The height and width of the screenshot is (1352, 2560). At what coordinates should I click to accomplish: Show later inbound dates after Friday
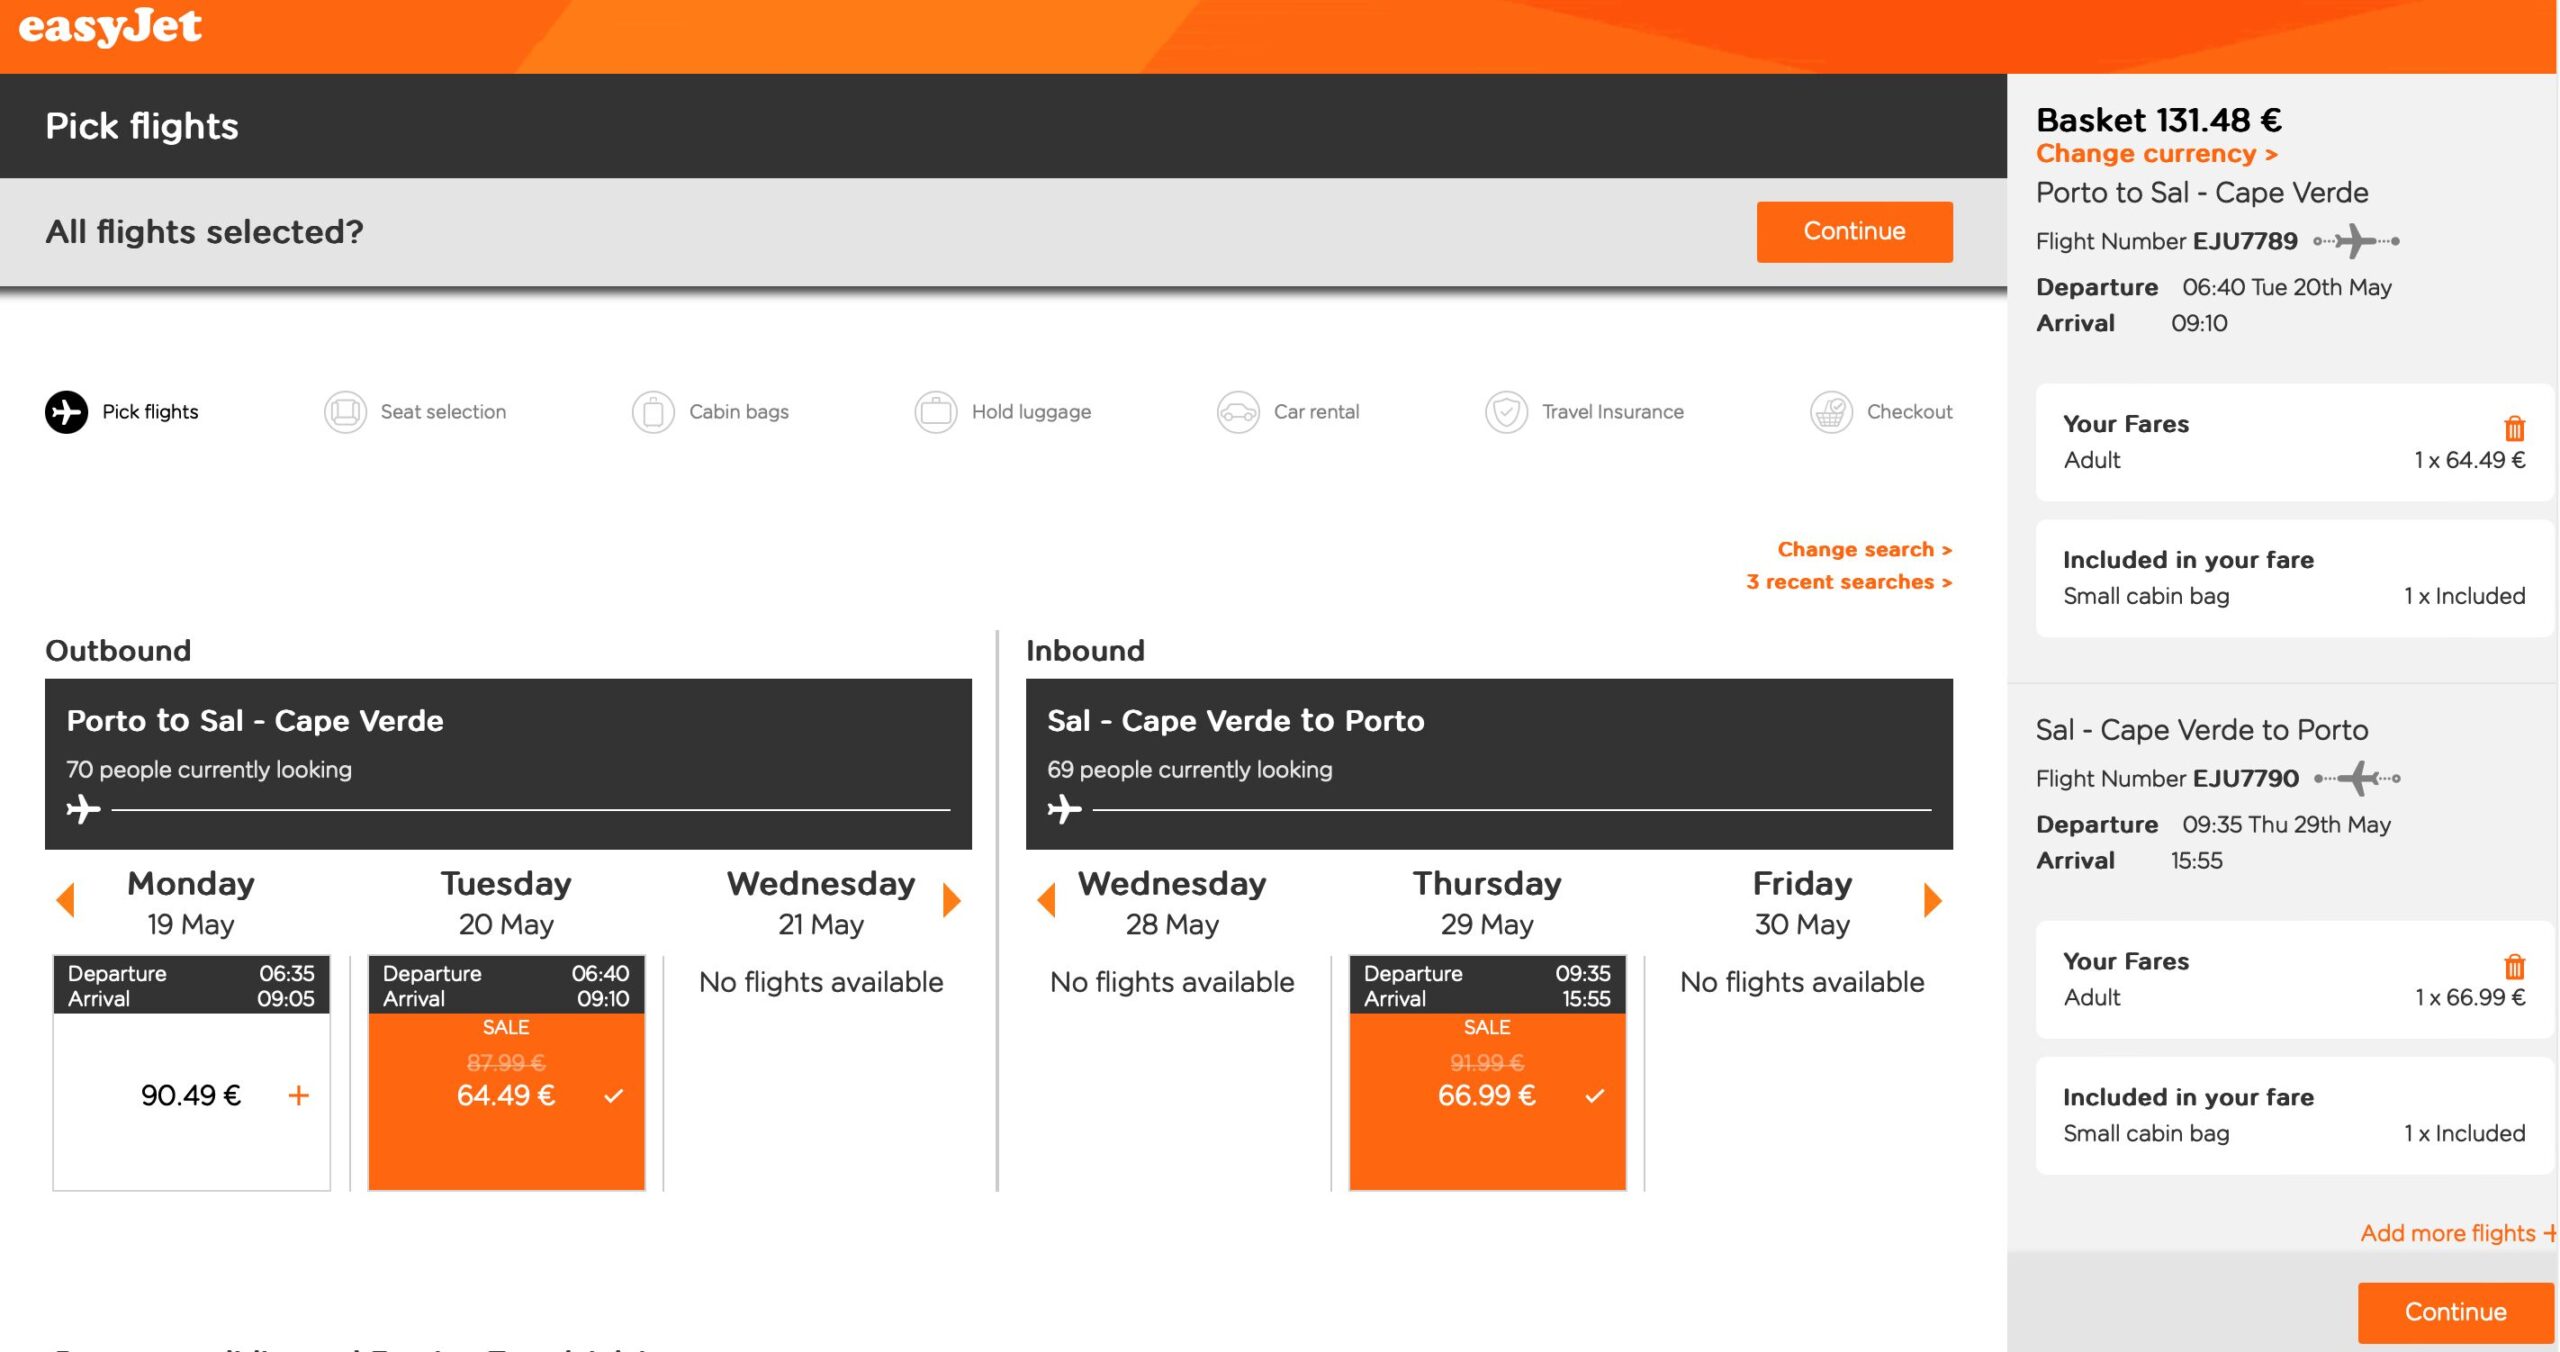coord(1933,900)
